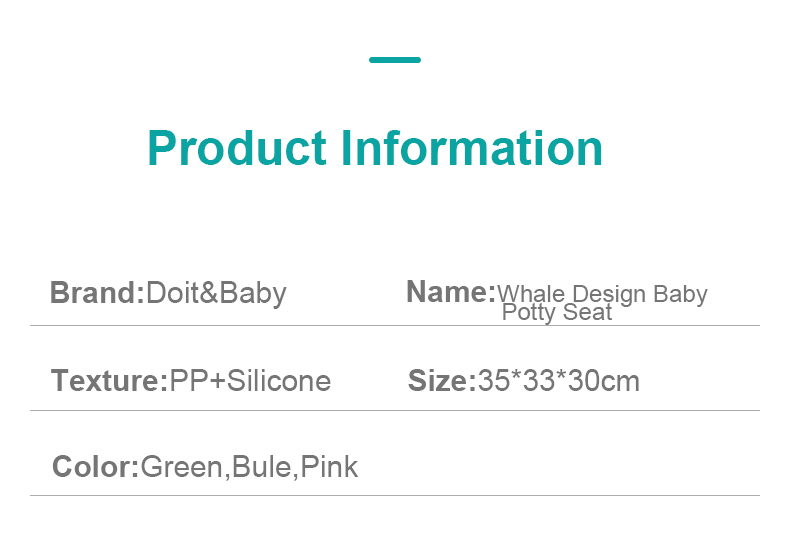Click the word Information in the heading
This screenshot has height=536, width=790.
[472, 148]
